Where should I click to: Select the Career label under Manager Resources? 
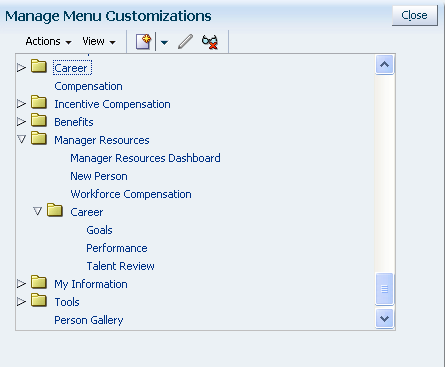pos(87,212)
